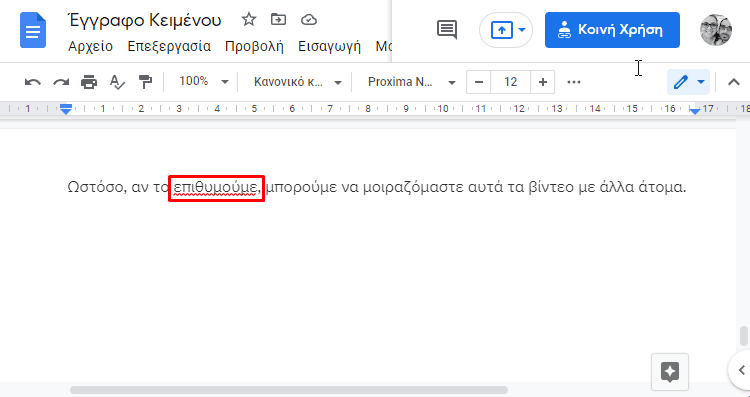Open the Επεξεργασία menu
Viewport: 750px width, 397px height.
tap(169, 46)
